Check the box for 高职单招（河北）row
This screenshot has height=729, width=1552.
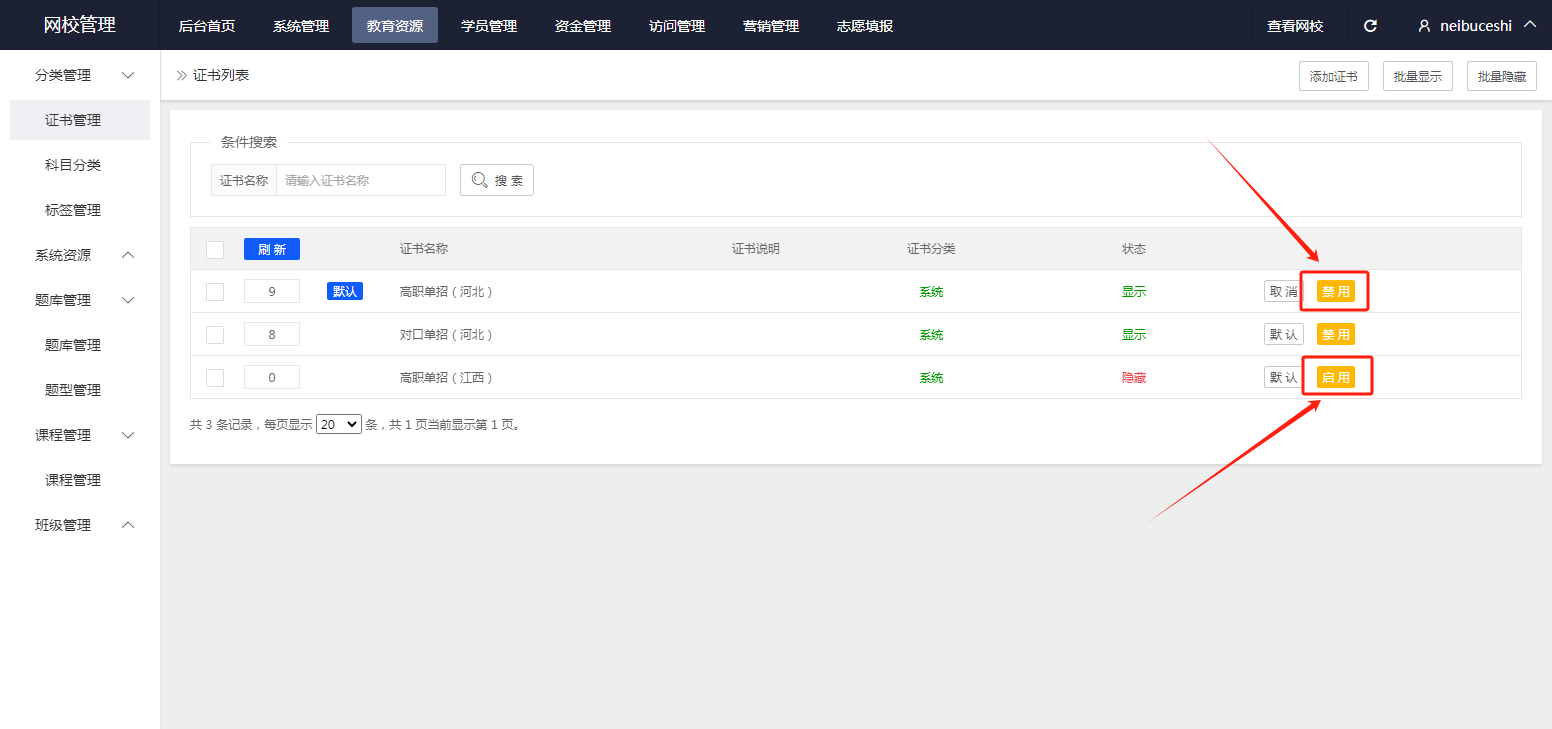pos(215,292)
